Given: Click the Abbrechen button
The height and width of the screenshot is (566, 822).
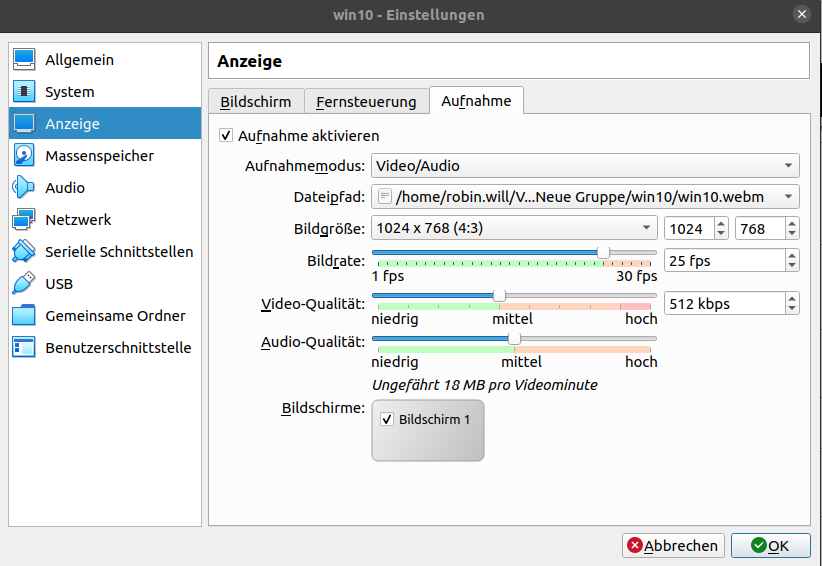Looking at the screenshot, I should pyautogui.click(x=673, y=546).
